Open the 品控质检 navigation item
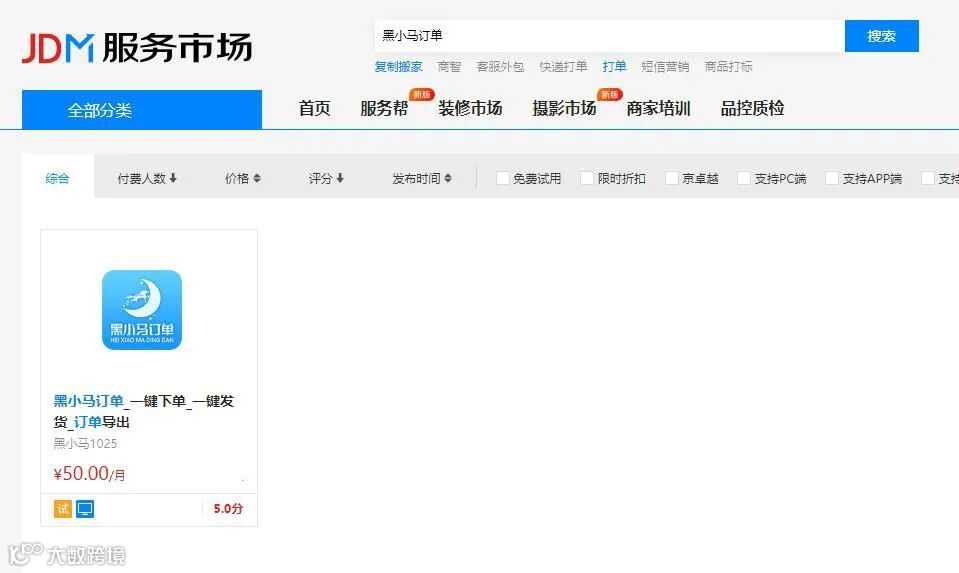Viewport: 959px width, 573px height. click(752, 109)
